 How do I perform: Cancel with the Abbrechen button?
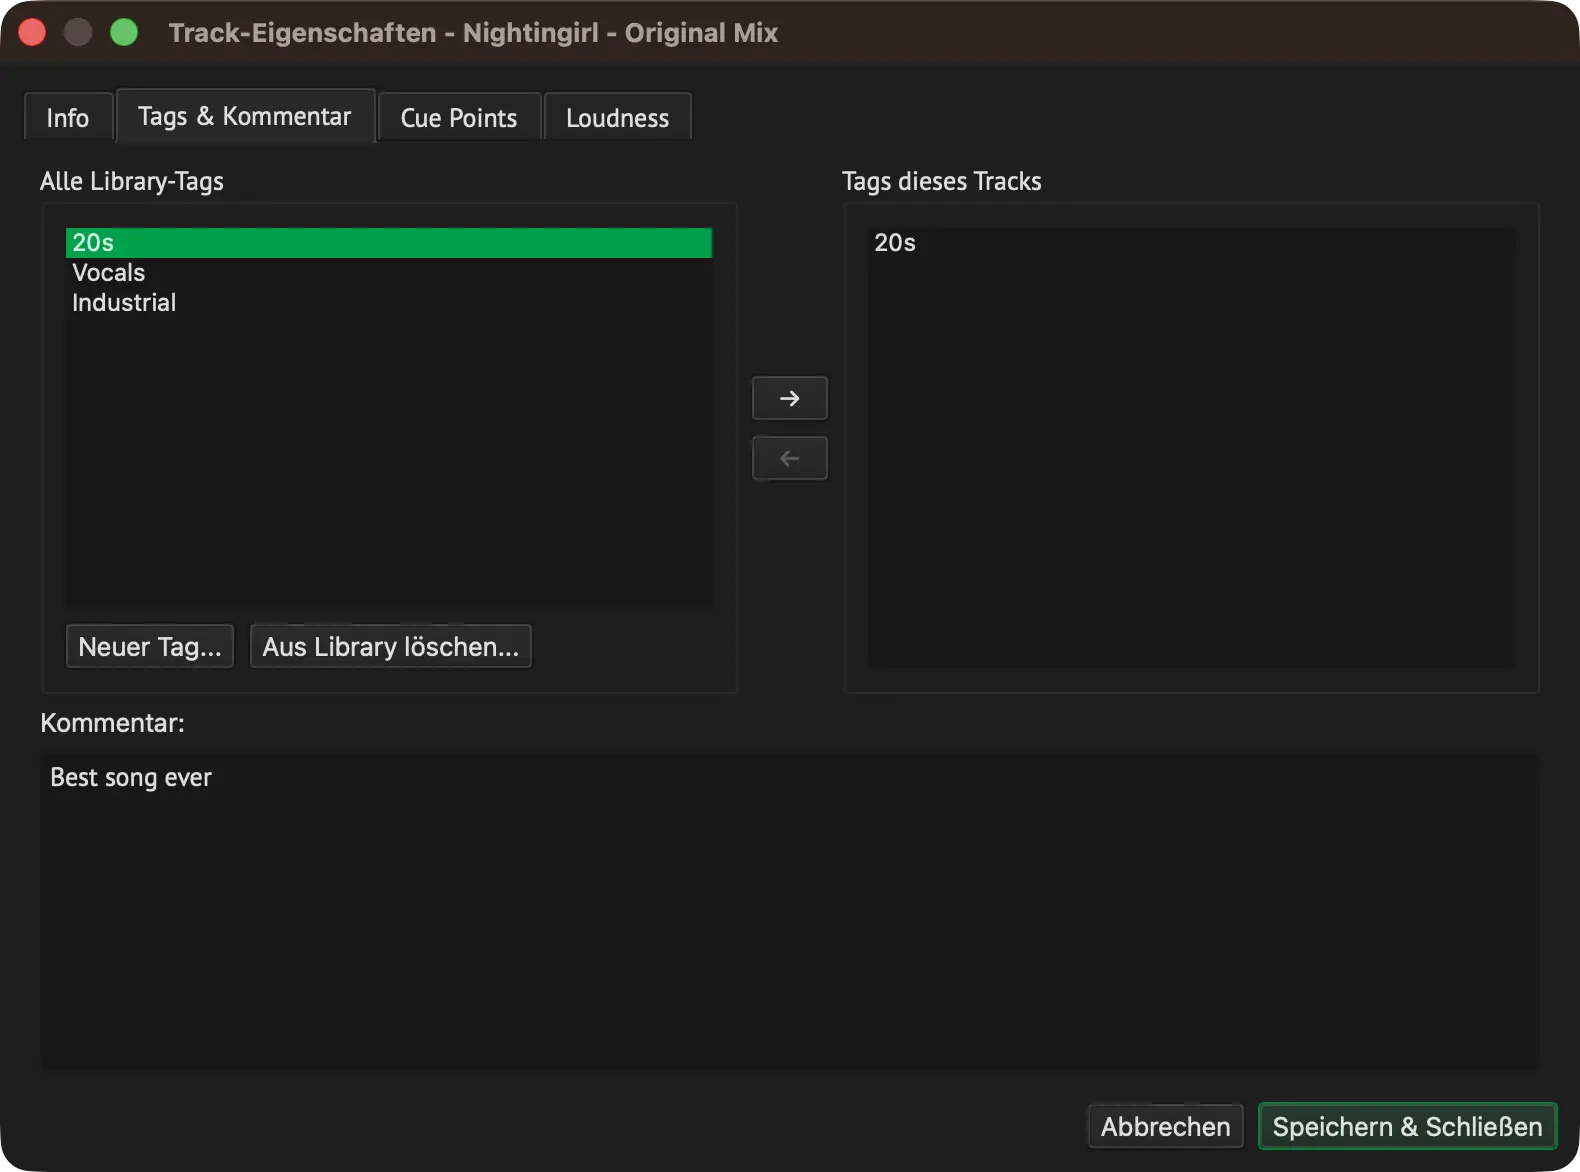tap(1166, 1126)
